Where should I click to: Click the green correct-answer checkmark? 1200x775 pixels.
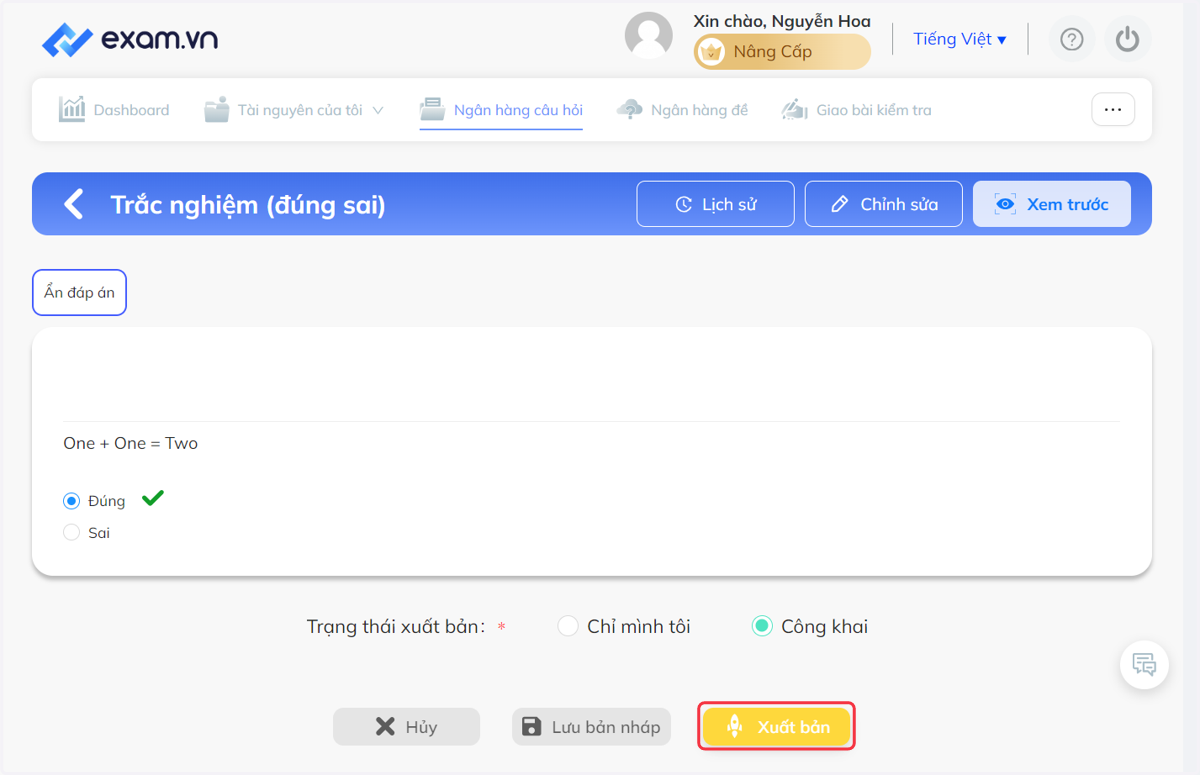coord(152,497)
